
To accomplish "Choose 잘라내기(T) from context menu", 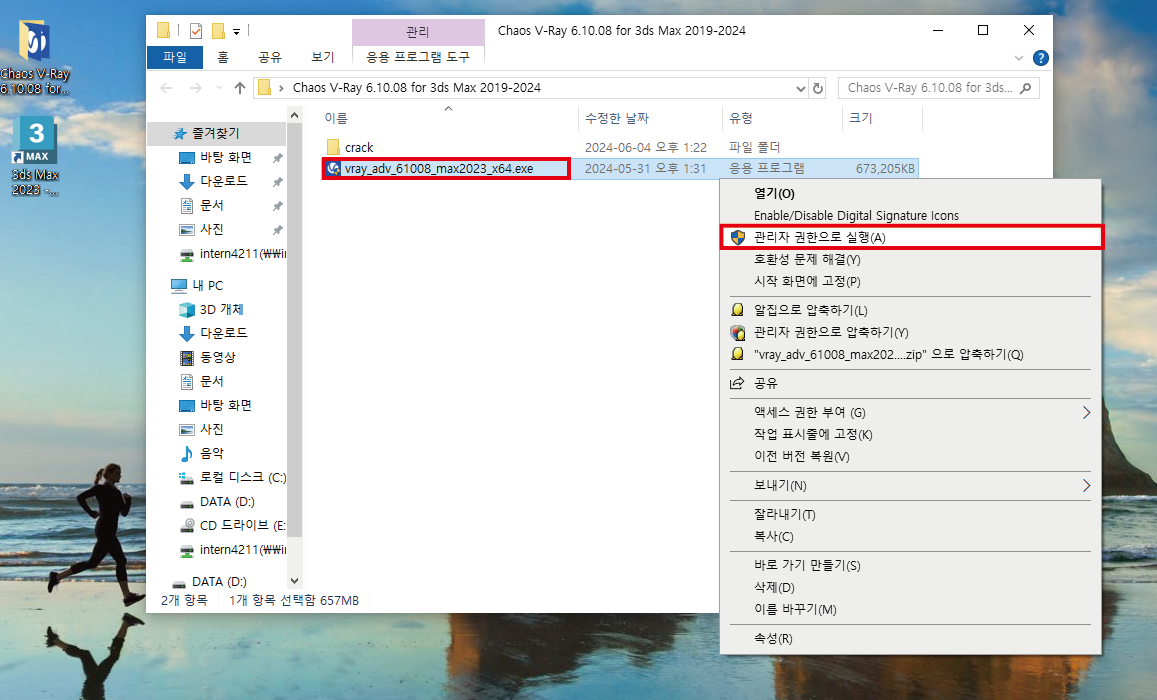I will [x=911, y=514].
